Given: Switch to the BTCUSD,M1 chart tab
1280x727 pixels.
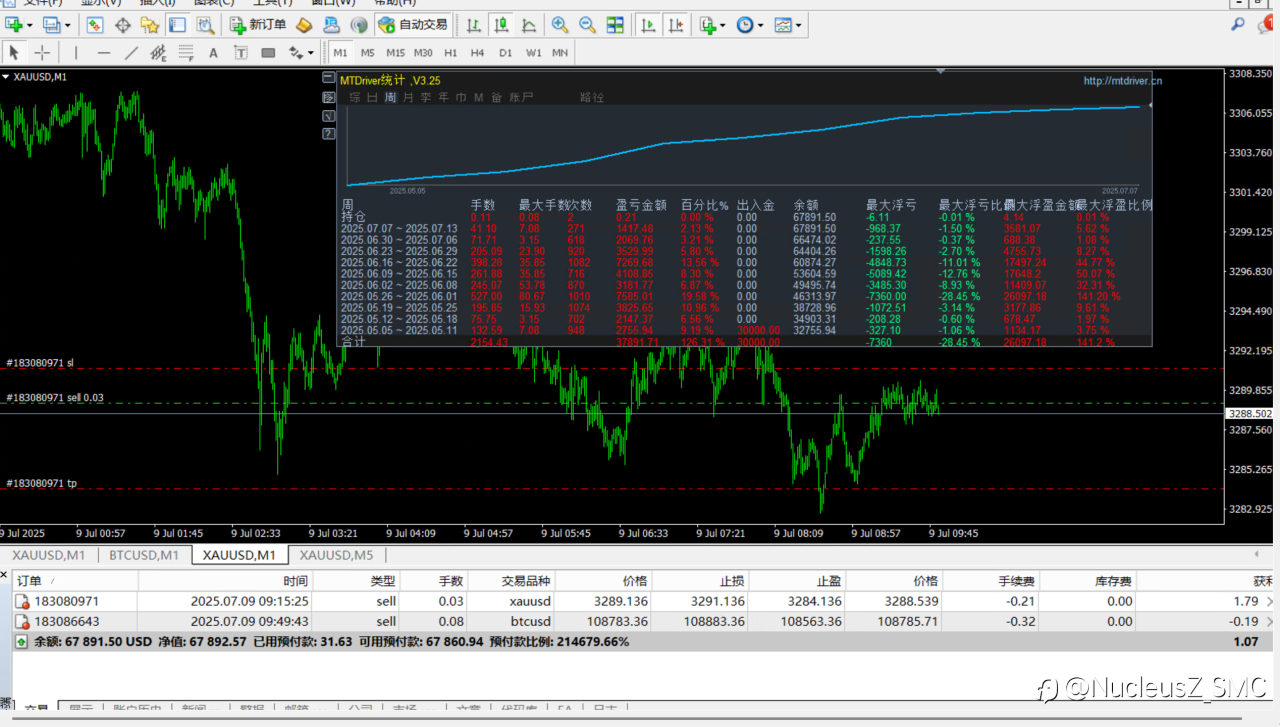Looking at the screenshot, I should [x=143, y=555].
